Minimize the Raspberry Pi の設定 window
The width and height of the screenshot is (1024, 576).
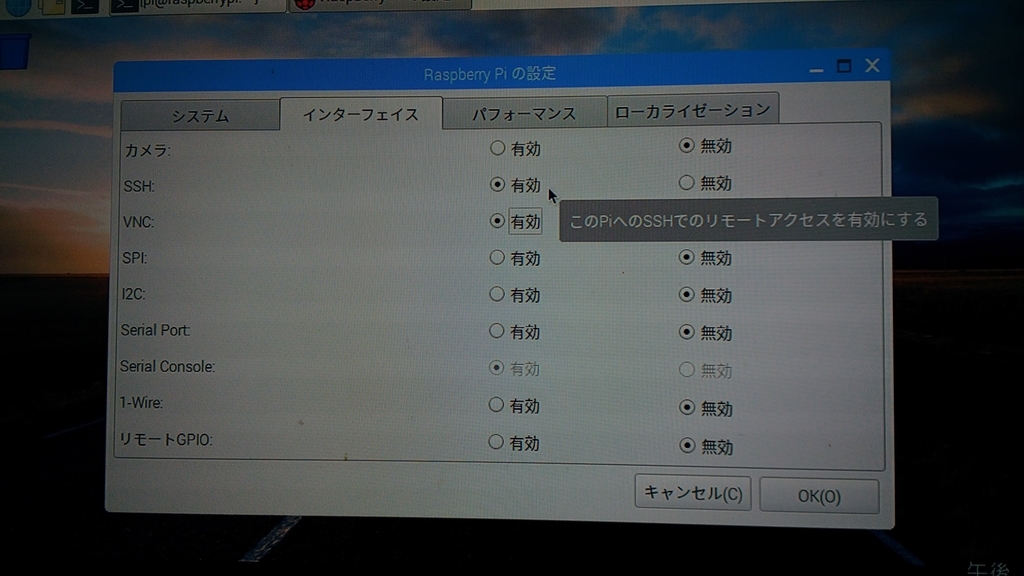click(816, 68)
